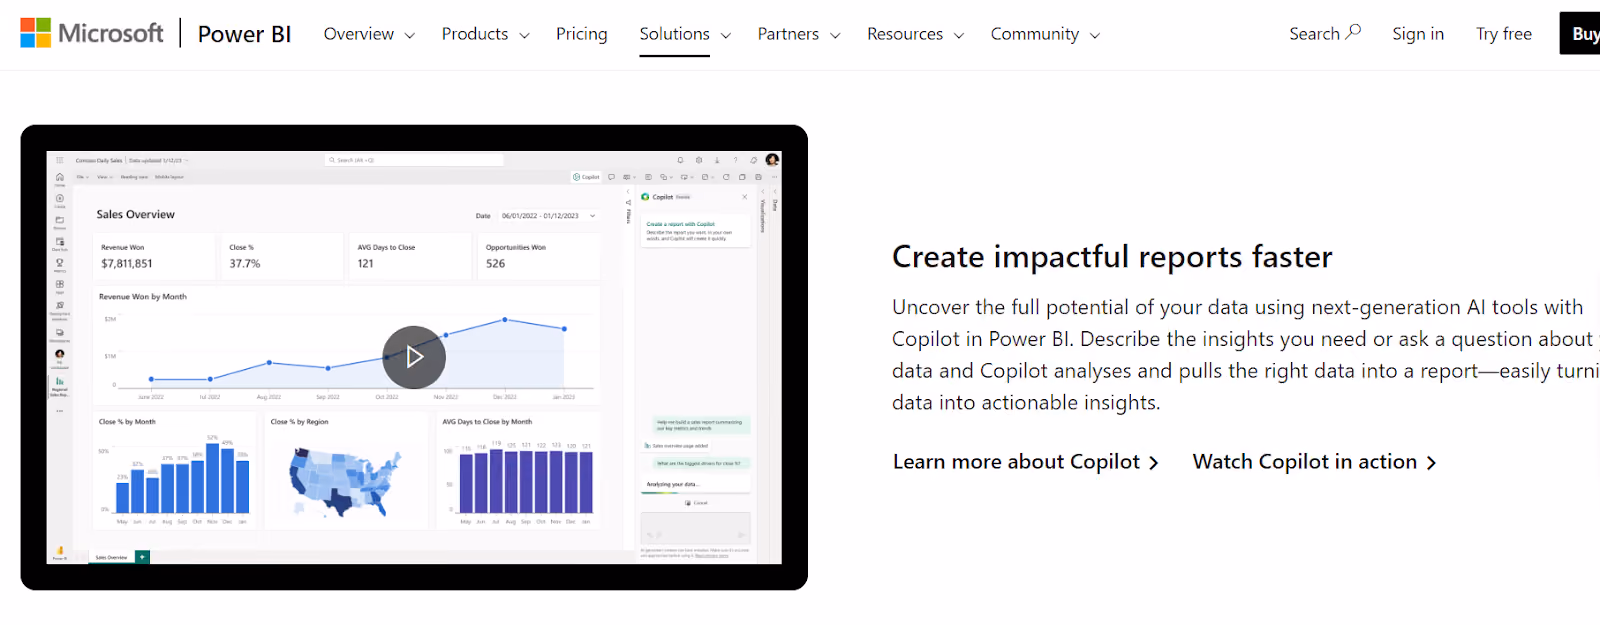Image resolution: width=1600 pixels, height=625 pixels.
Task: Follow the Learn more about Copilot link
Action: coord(1026,462)
